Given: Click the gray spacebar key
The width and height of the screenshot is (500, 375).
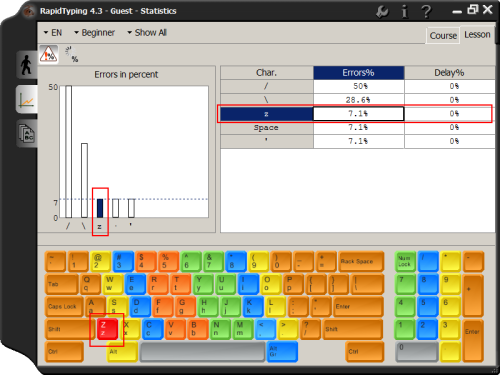Looking at the screenshot, I should click(202, 351).
